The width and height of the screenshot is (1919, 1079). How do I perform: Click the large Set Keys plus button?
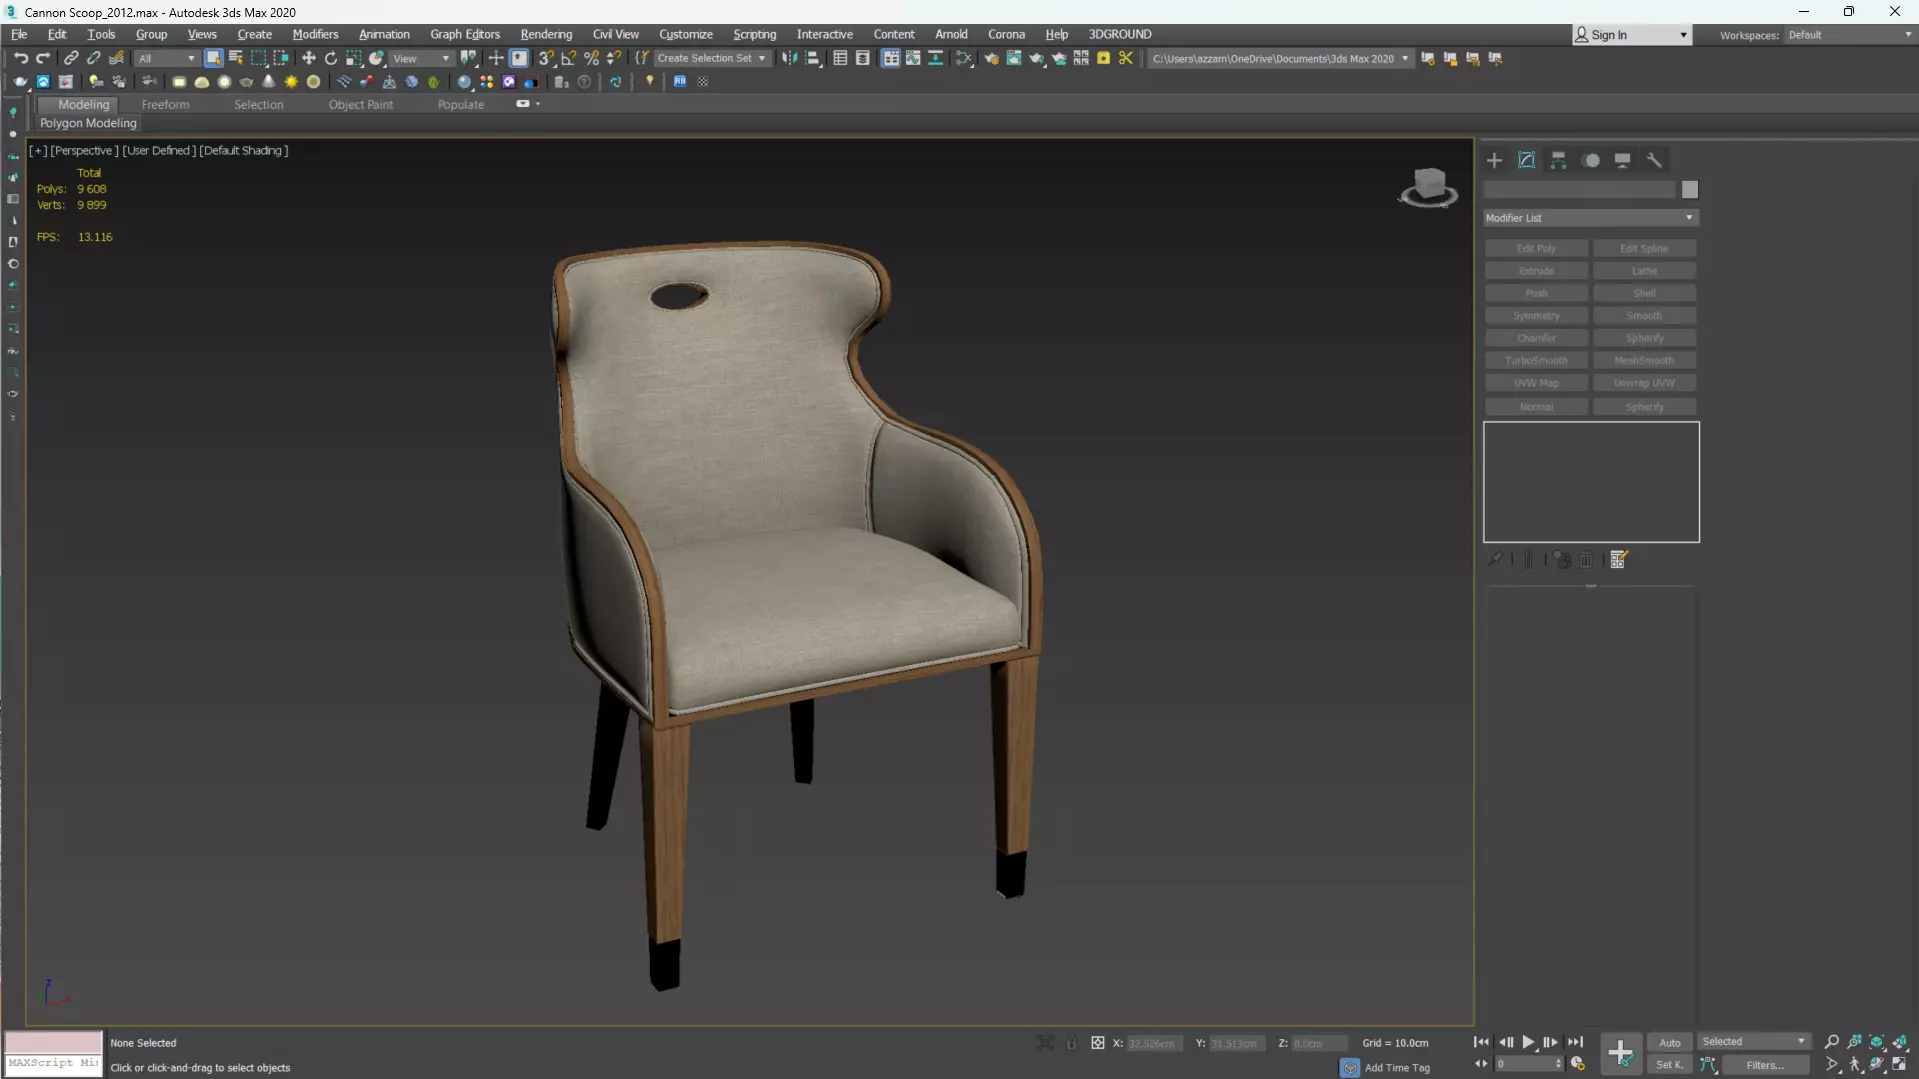[1620, 1053]
